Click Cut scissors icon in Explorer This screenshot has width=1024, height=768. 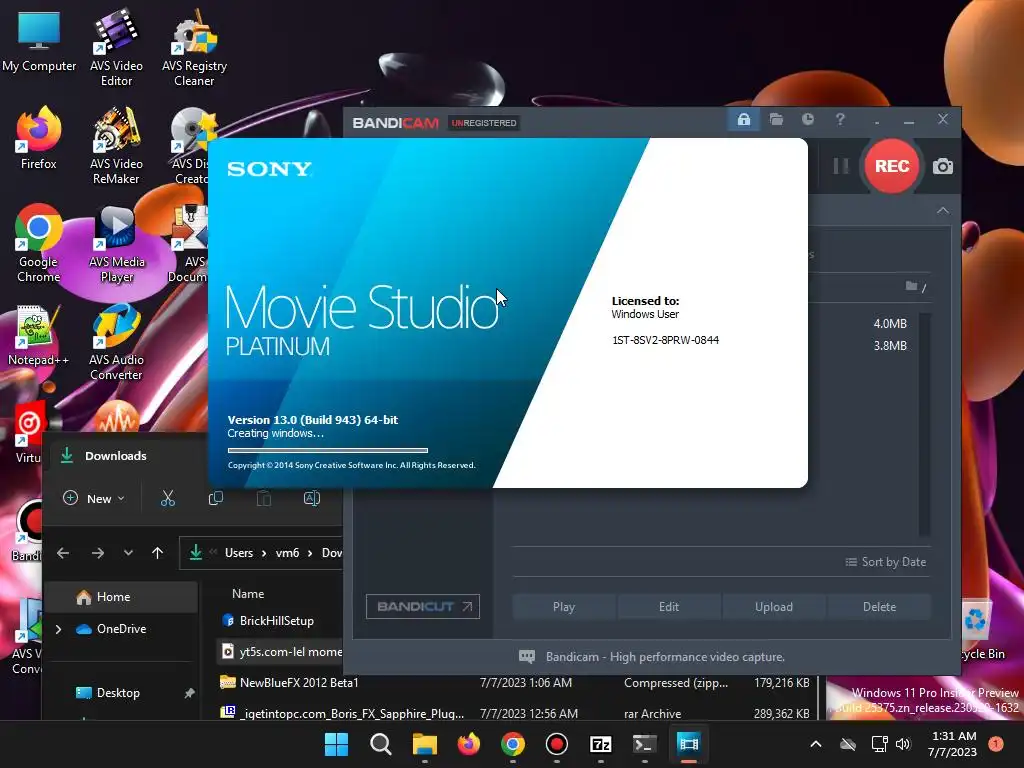pyautogui.click(x=168, y=498)
